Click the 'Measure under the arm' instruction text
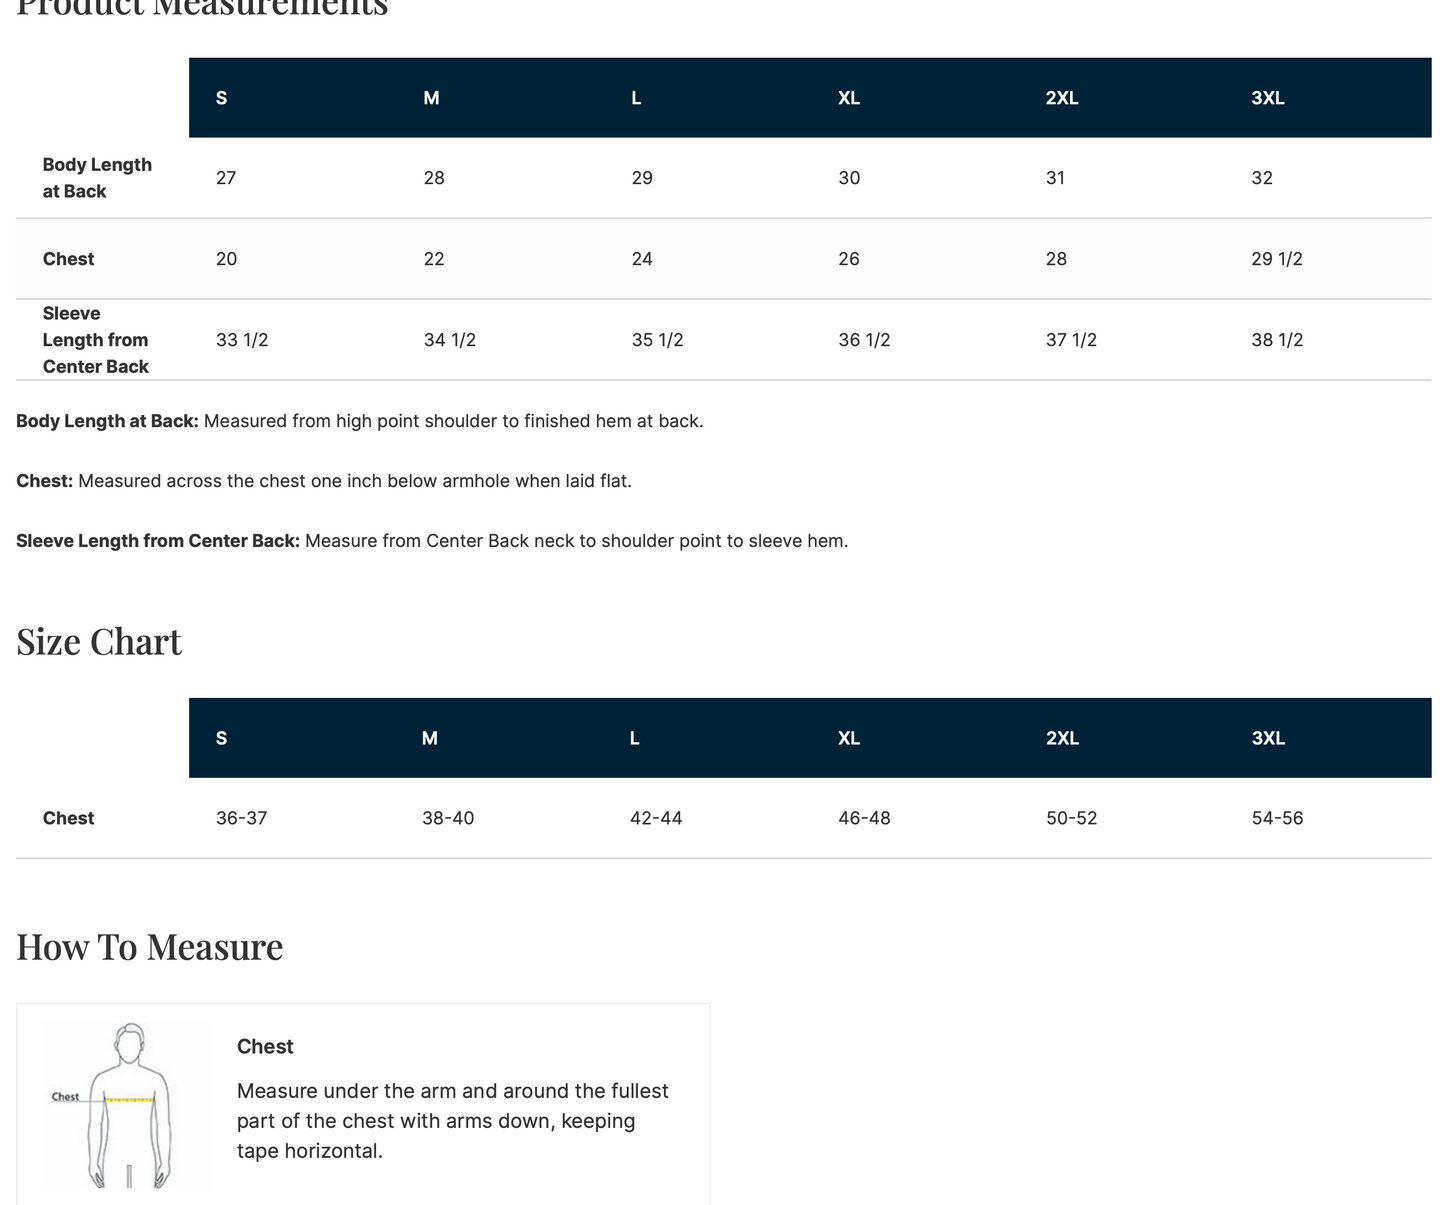Screen dimensions: 1445x1205 point(453,1121)
